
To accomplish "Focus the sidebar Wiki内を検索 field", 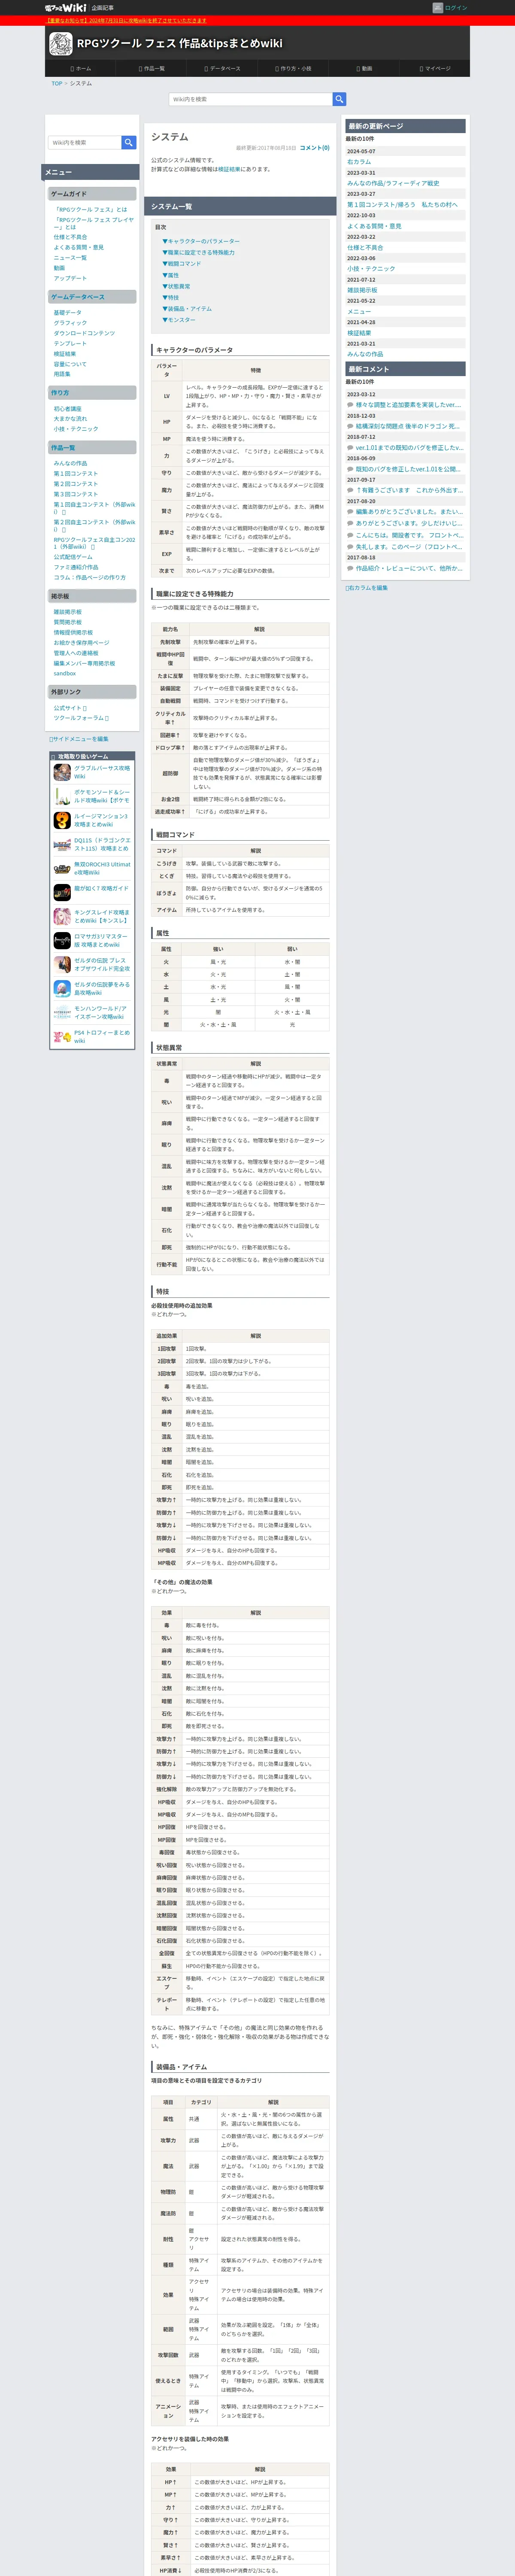I will point(84,143).
